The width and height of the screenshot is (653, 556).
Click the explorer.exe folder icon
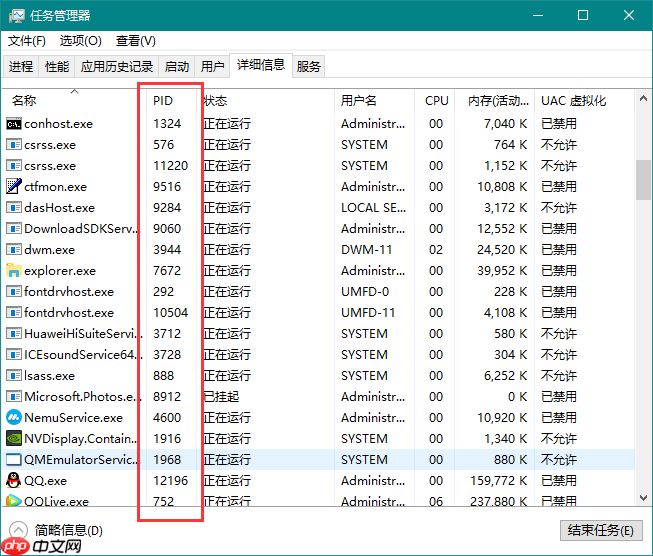pos(13,270)
